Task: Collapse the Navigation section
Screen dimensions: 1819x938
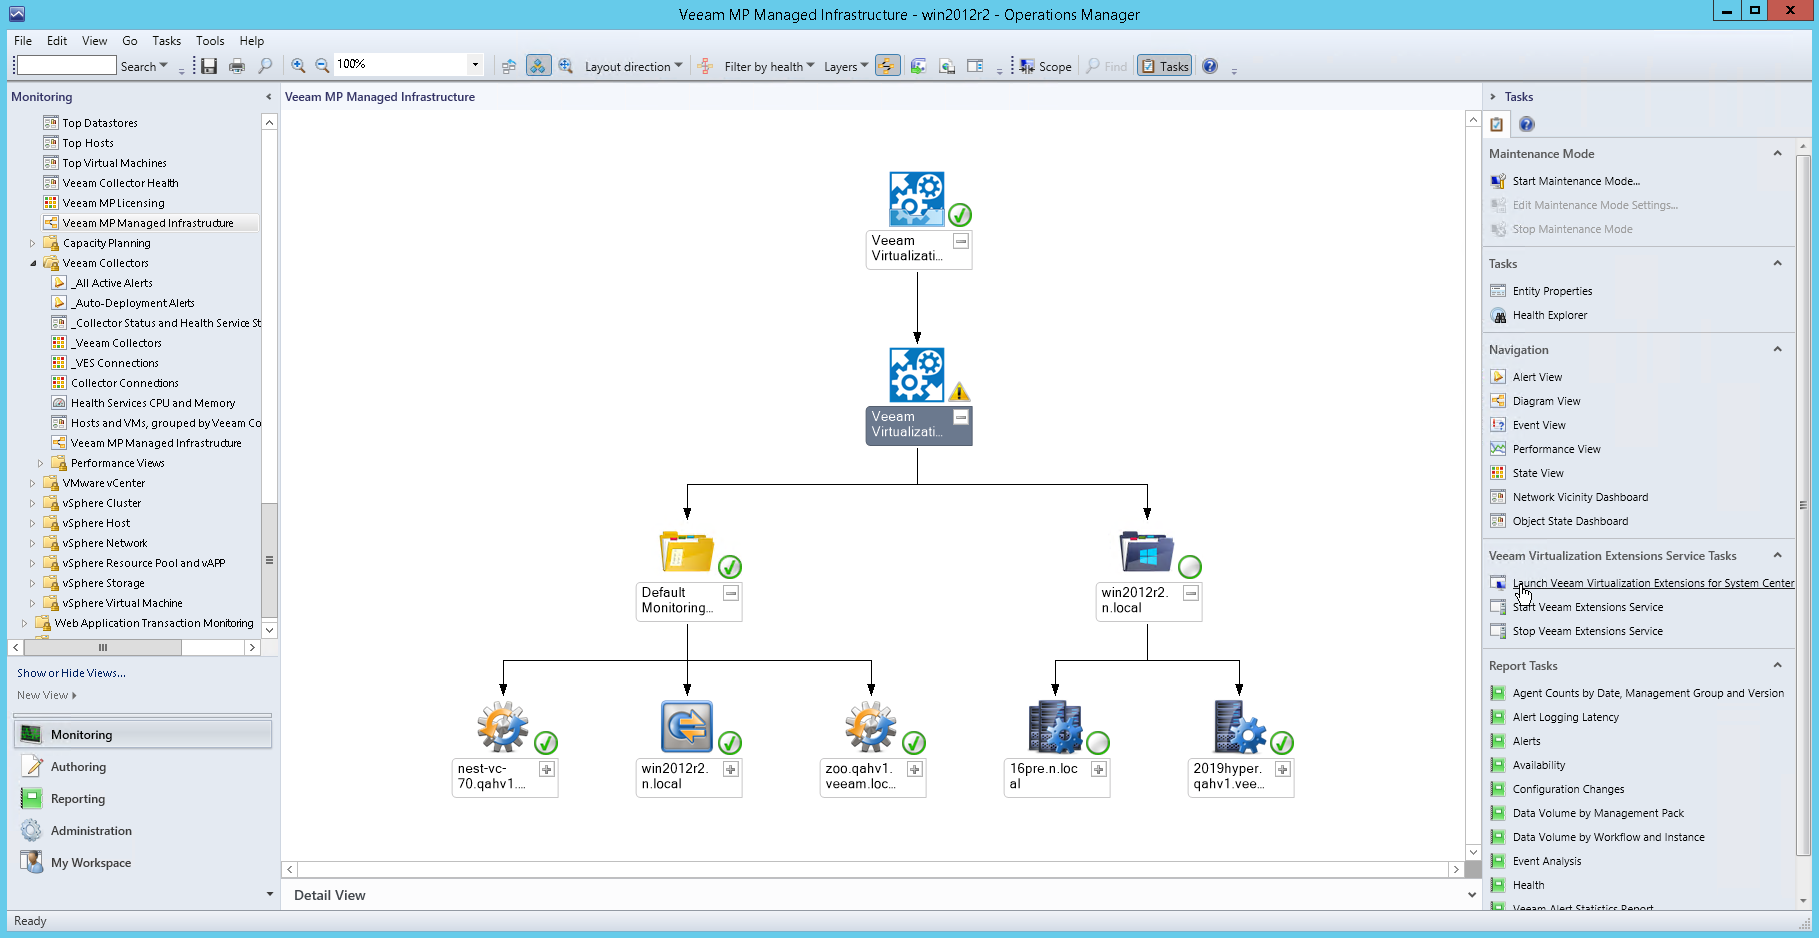Action: click(x=1778, y=349)
